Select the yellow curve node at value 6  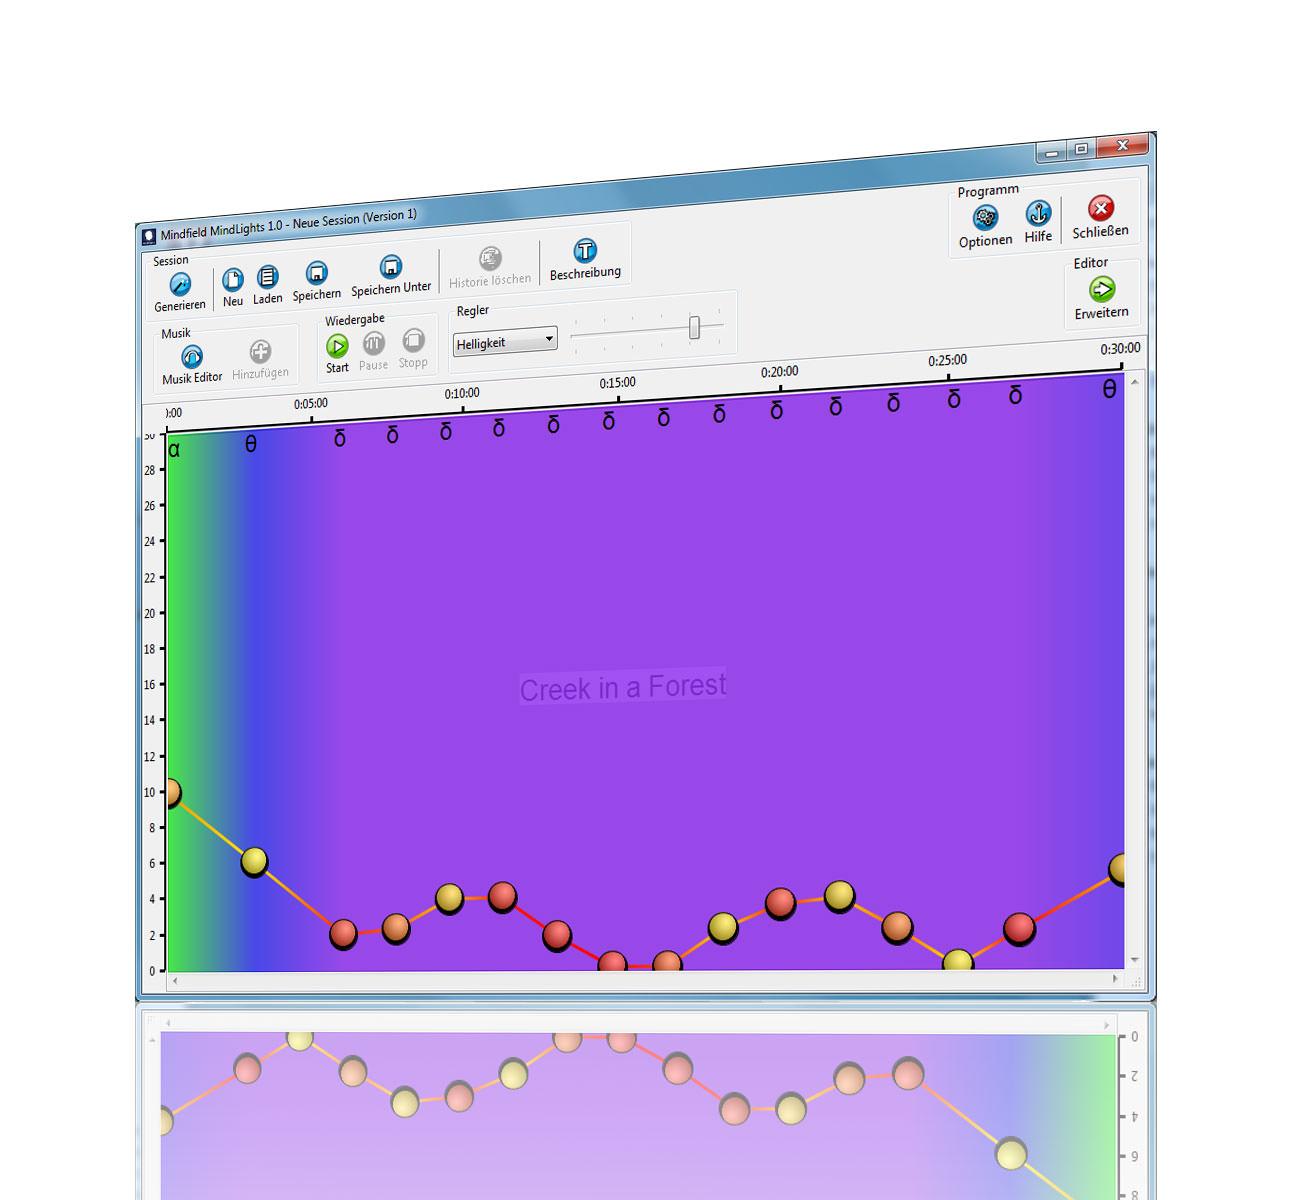click(254, 861)
